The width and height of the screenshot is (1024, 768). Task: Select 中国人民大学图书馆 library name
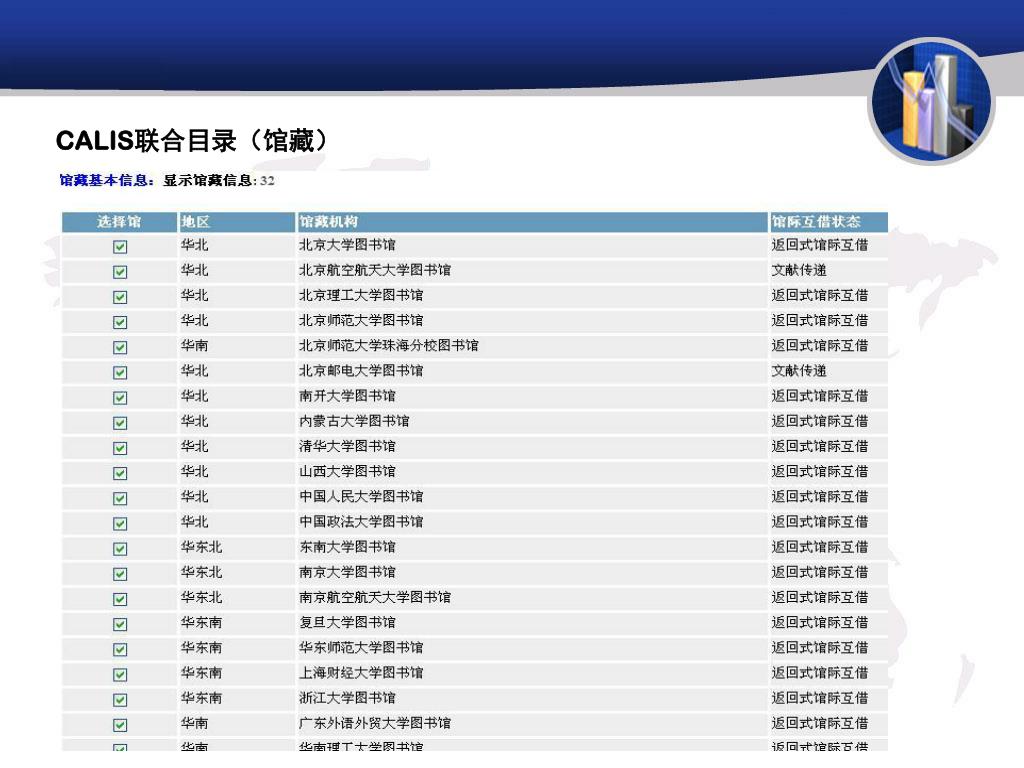tap(361, 497)
